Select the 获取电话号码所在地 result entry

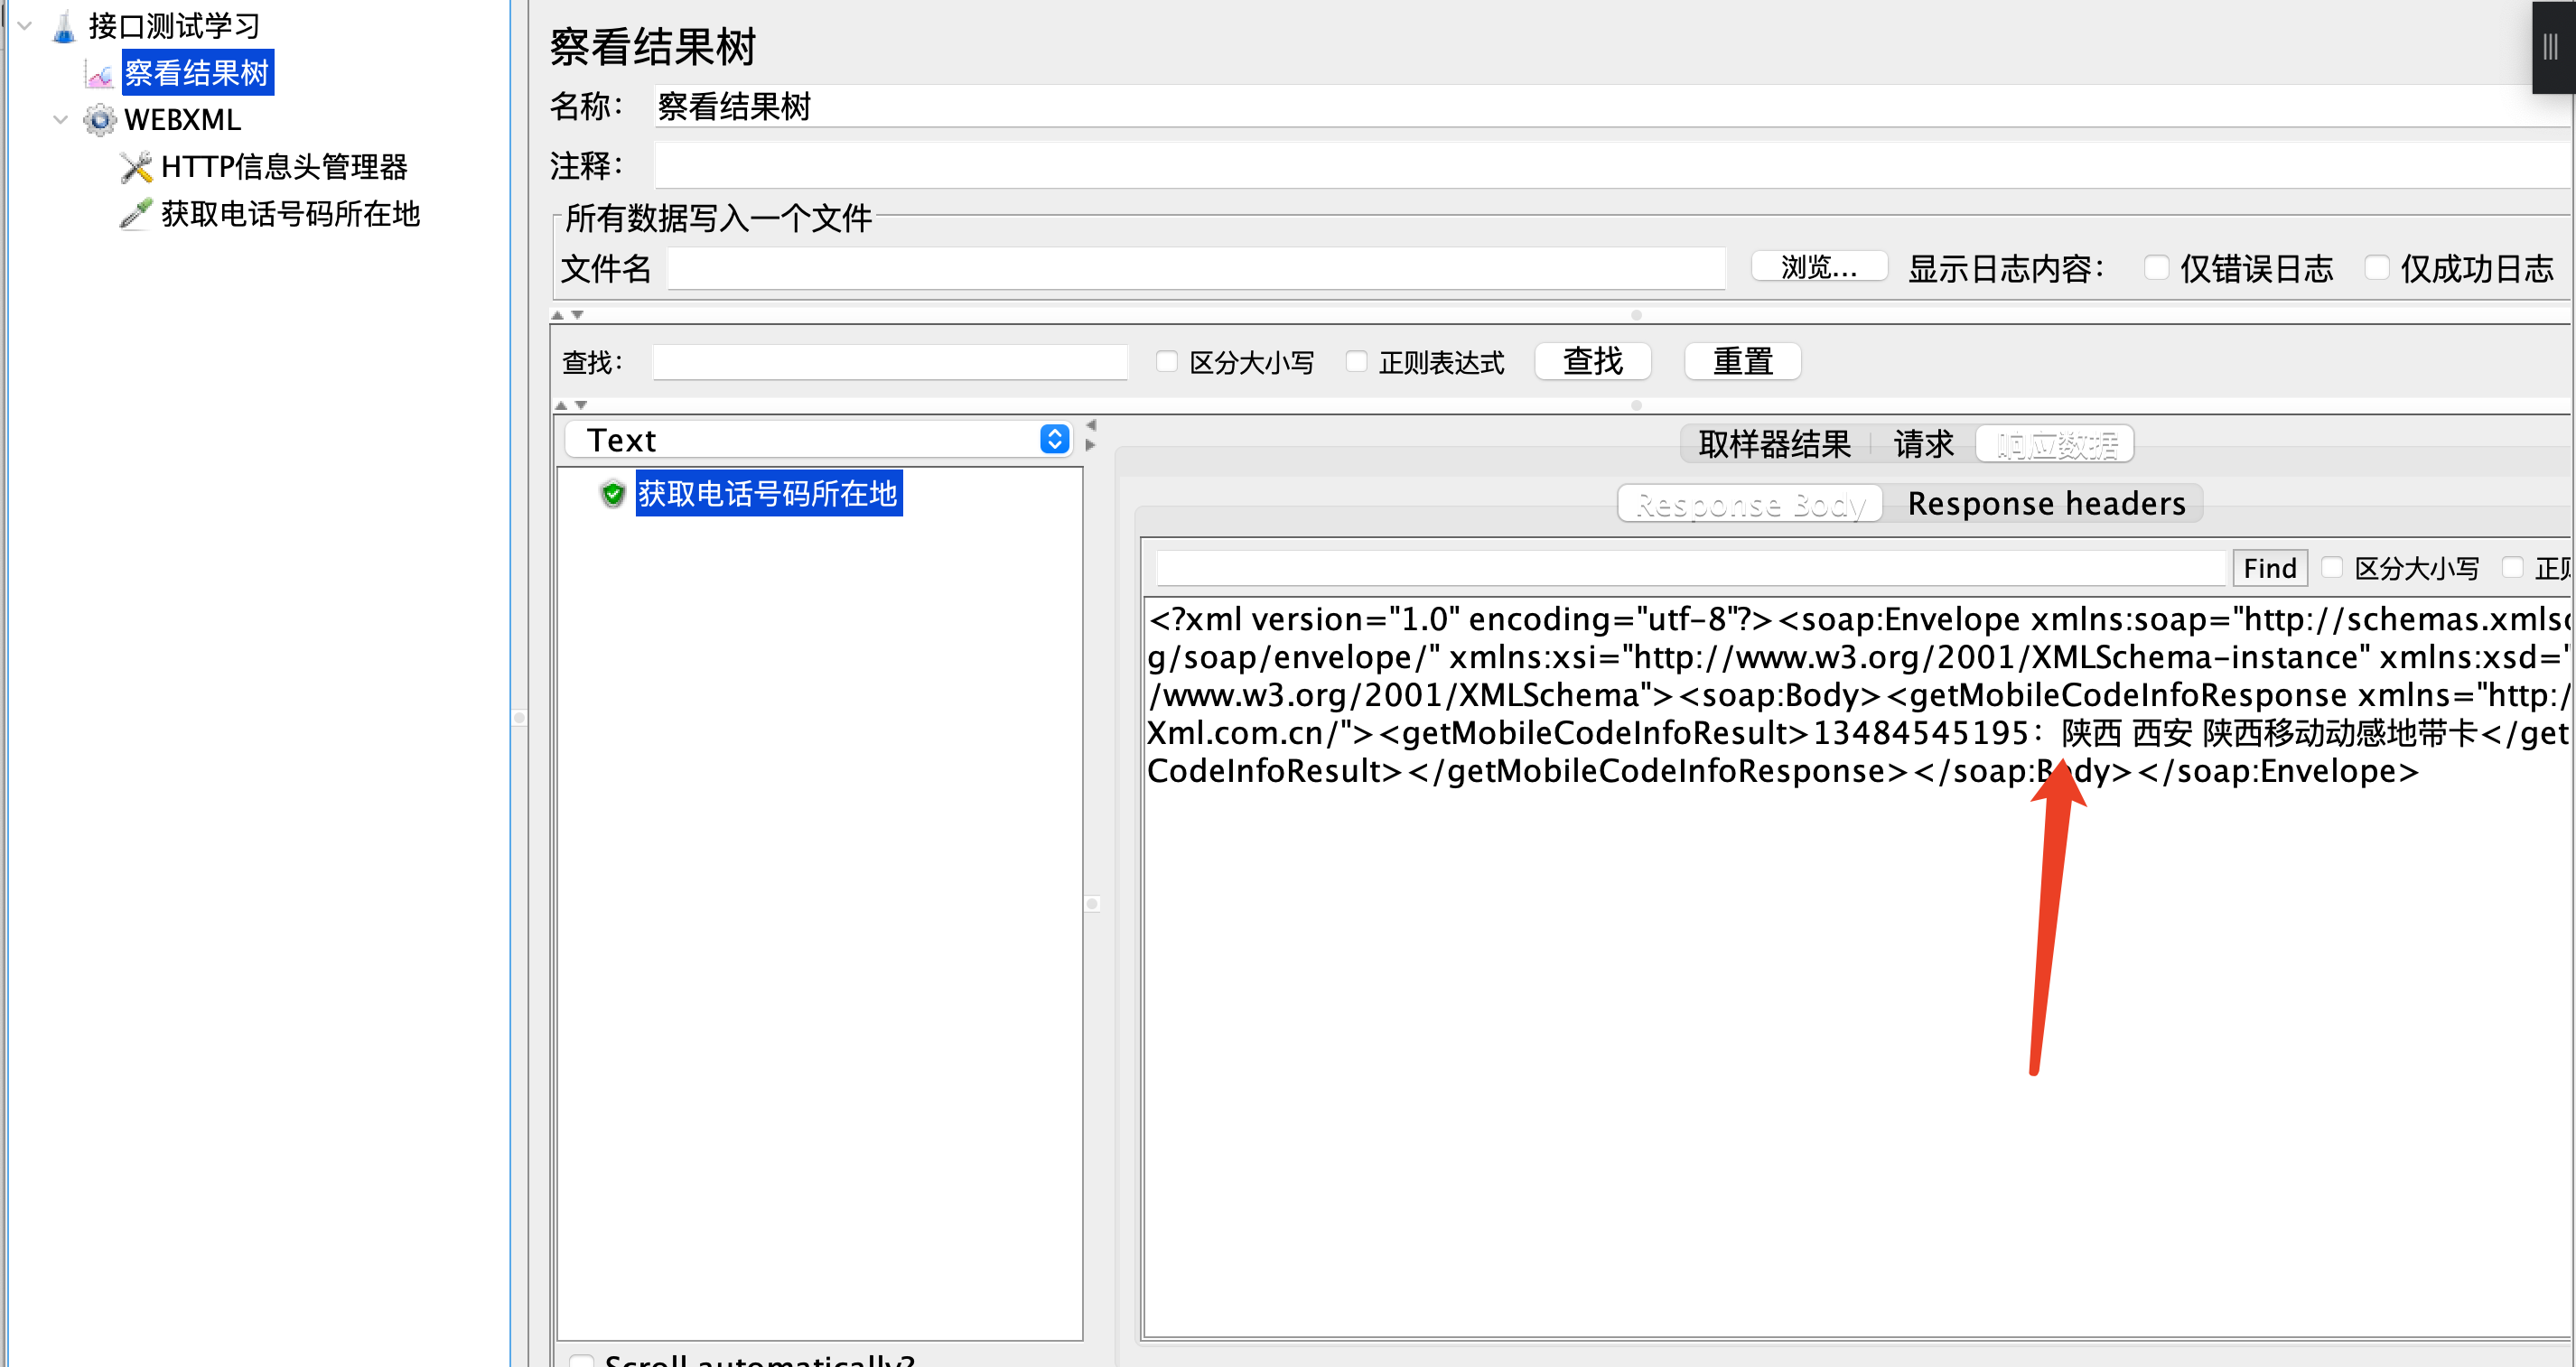768,494
